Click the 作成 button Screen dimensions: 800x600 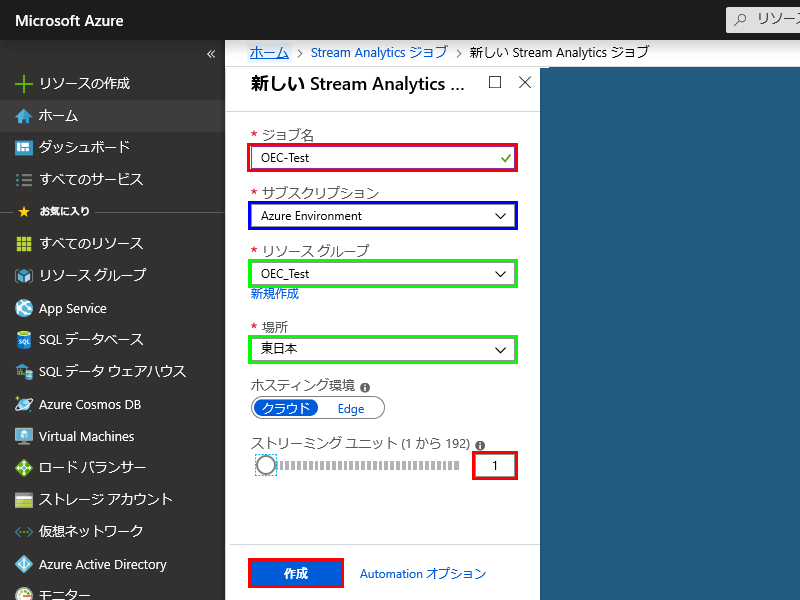click(x=296, y=573)
